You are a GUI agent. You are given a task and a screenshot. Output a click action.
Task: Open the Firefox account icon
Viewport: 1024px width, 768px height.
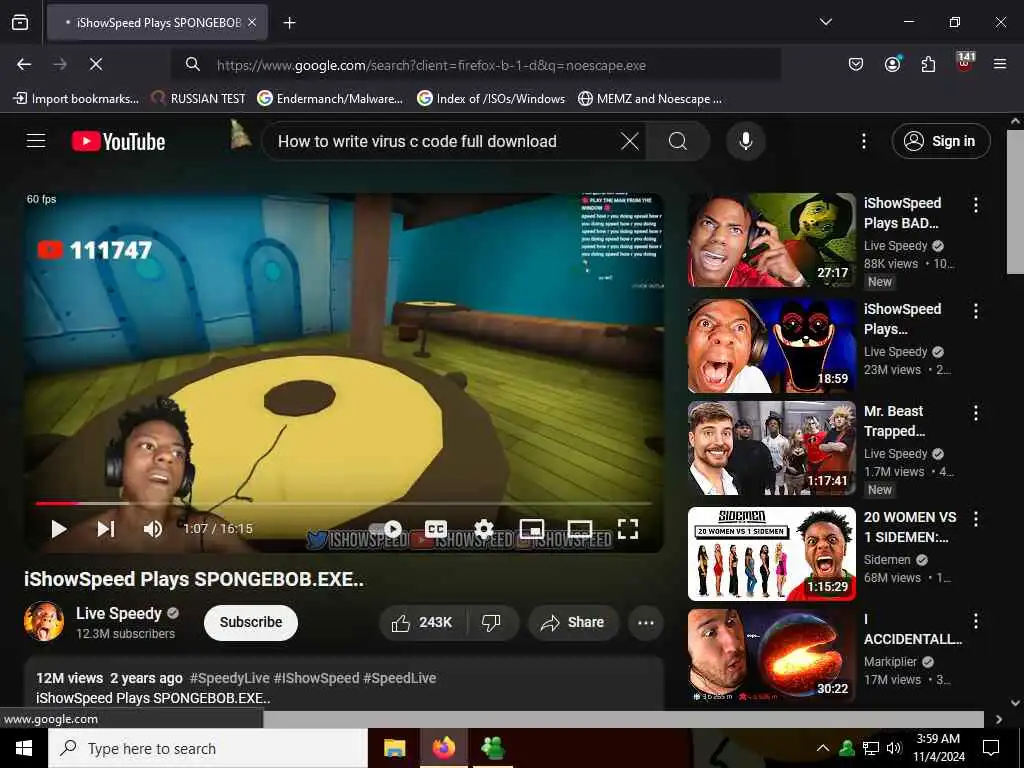click(x=892, y=63)
